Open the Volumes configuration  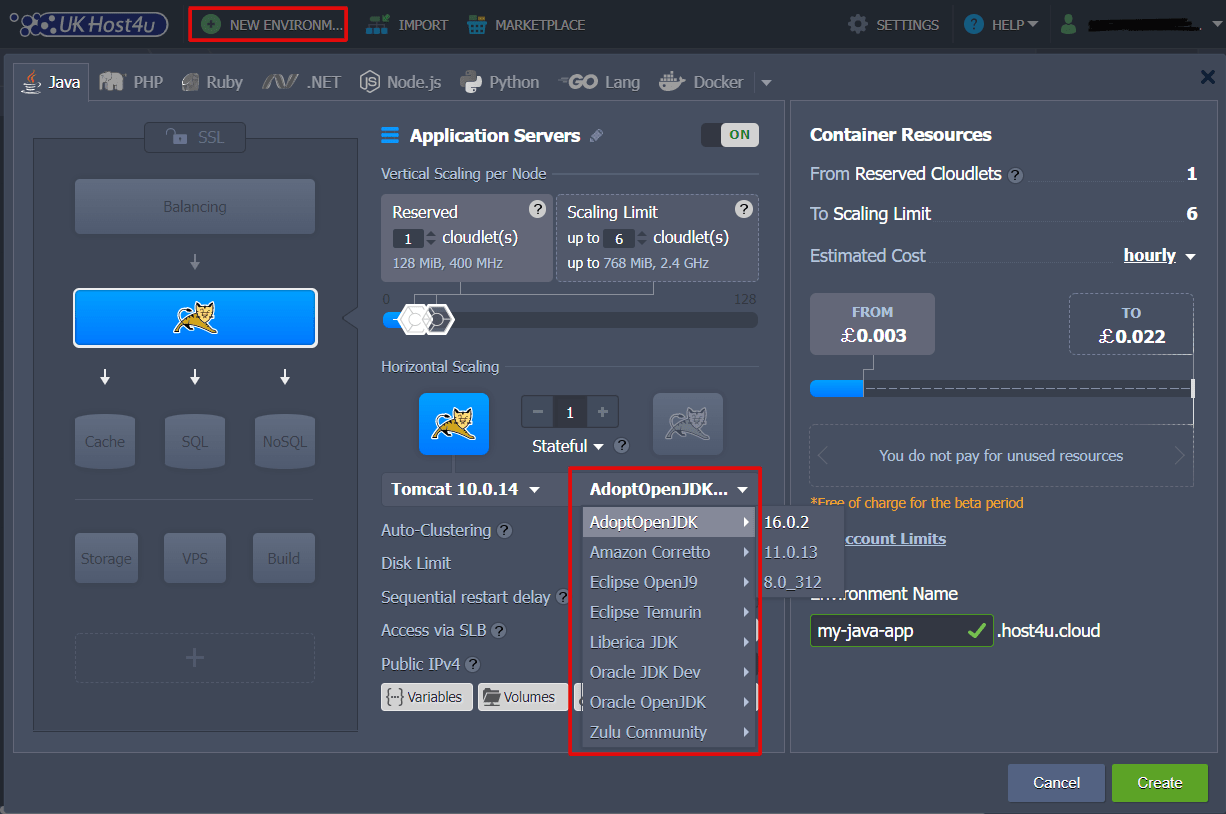[x=522, y=697]
